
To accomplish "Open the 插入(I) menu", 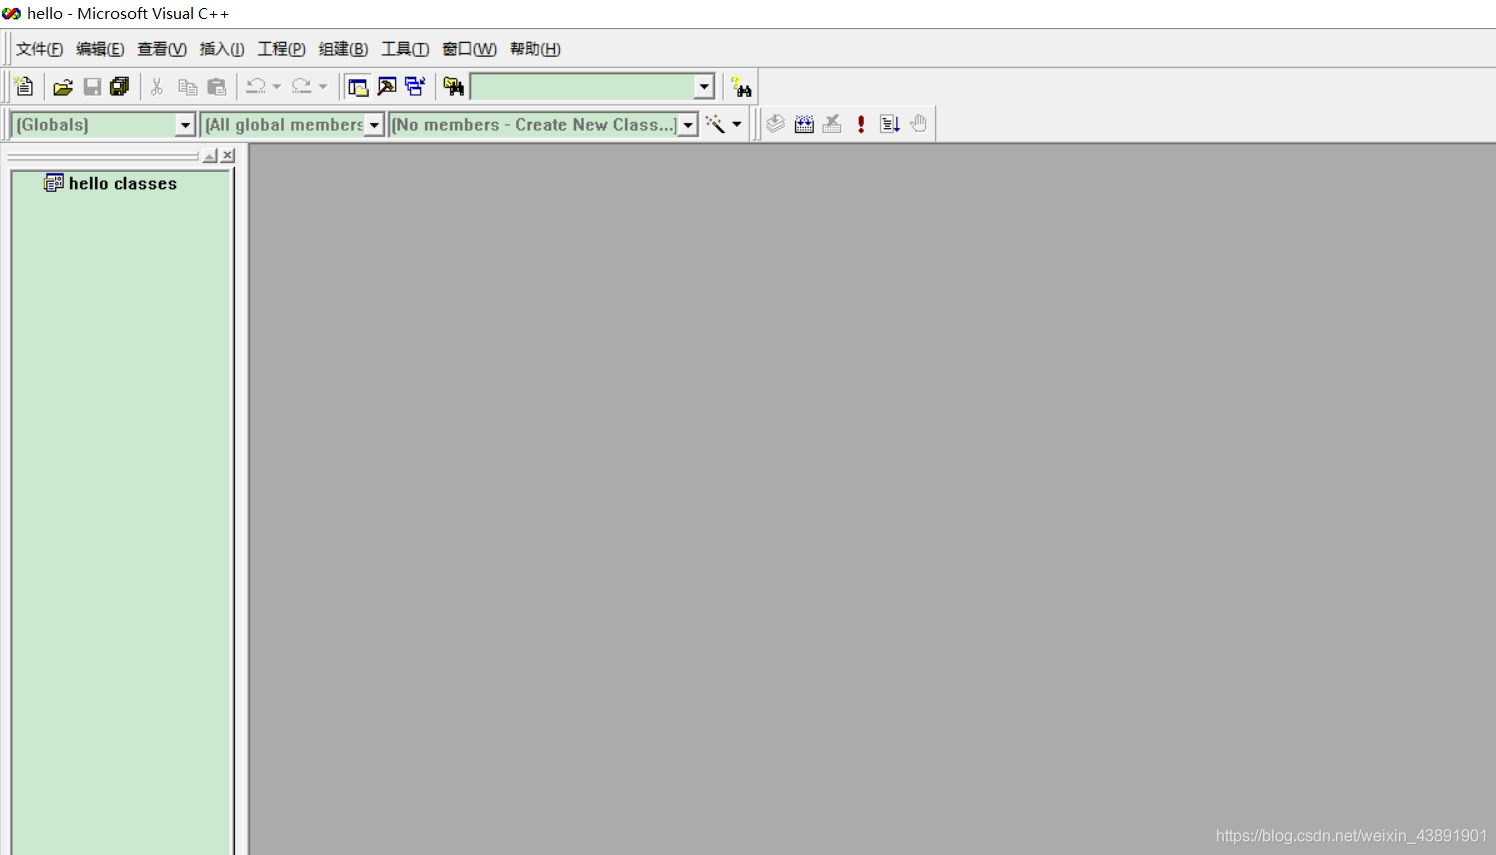I will (222, 49).
